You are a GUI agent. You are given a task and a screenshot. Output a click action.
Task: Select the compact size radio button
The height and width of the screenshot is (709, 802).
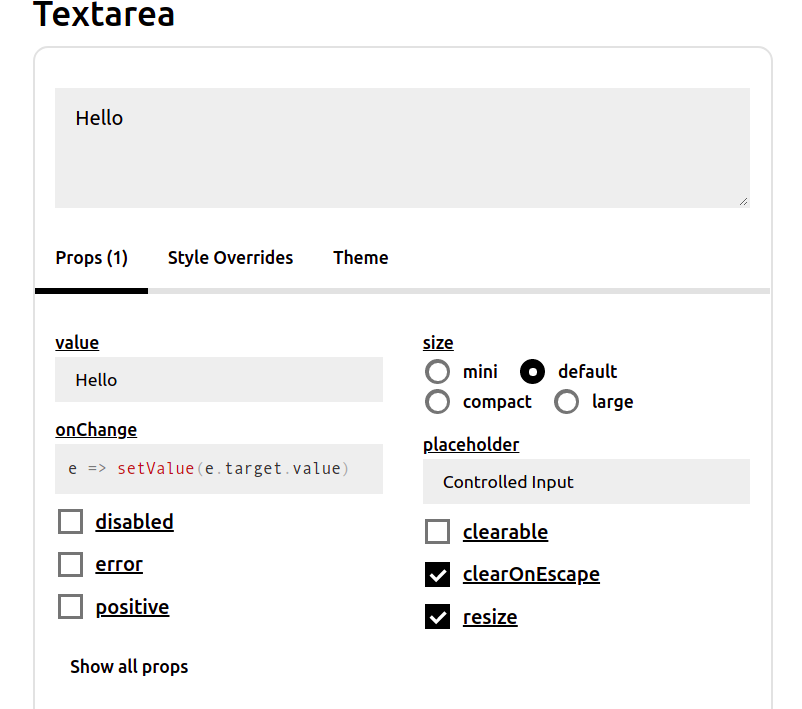tap(437, 402)
